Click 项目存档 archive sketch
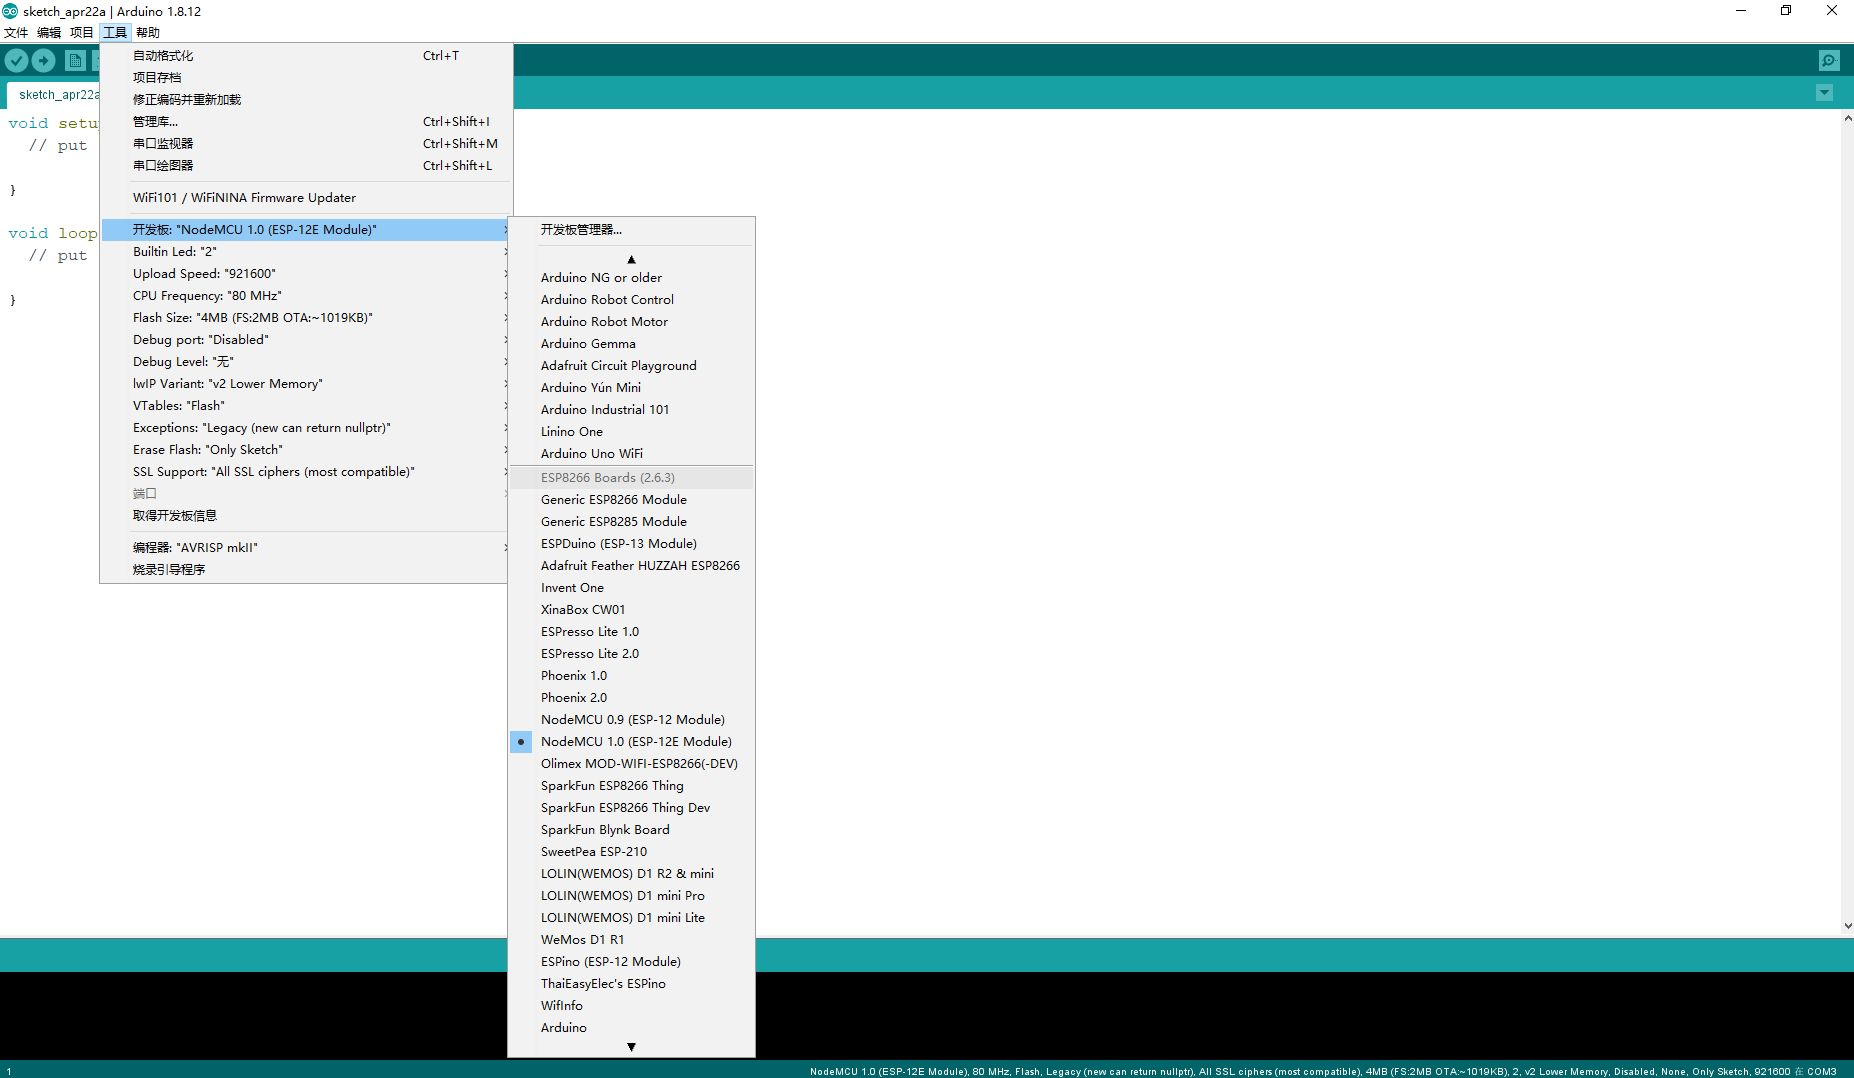1854x1078 pixels. click(x=307, y=78)
